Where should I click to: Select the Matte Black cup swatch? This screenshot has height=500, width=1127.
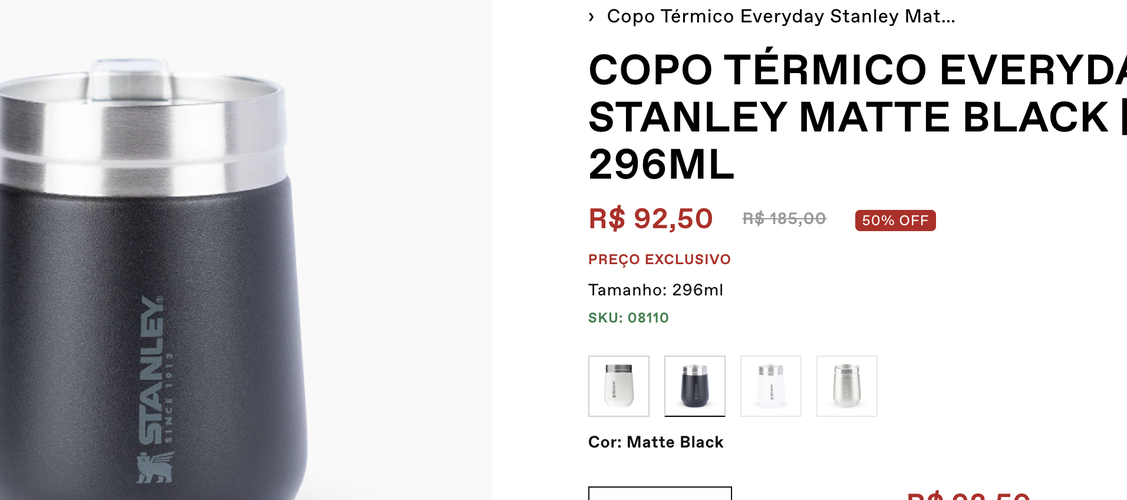coord(694,386)
